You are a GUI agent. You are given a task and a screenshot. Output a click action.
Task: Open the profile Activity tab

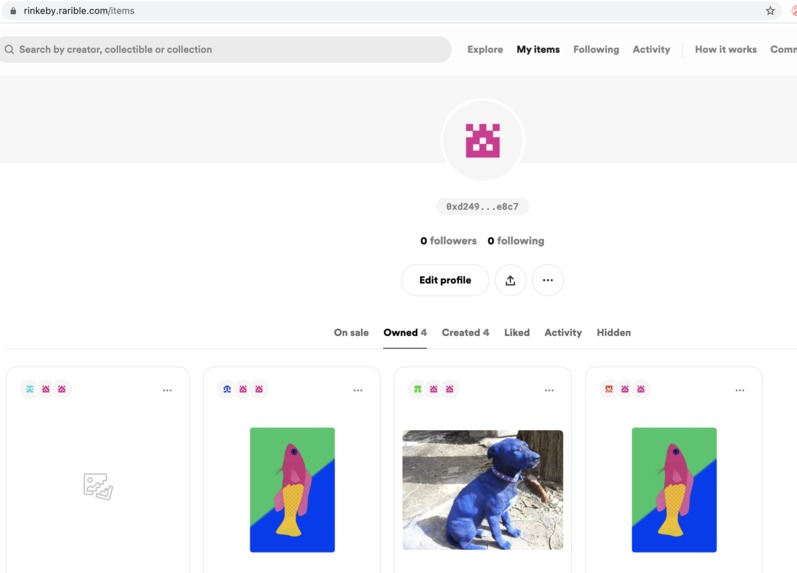(563, 333)
